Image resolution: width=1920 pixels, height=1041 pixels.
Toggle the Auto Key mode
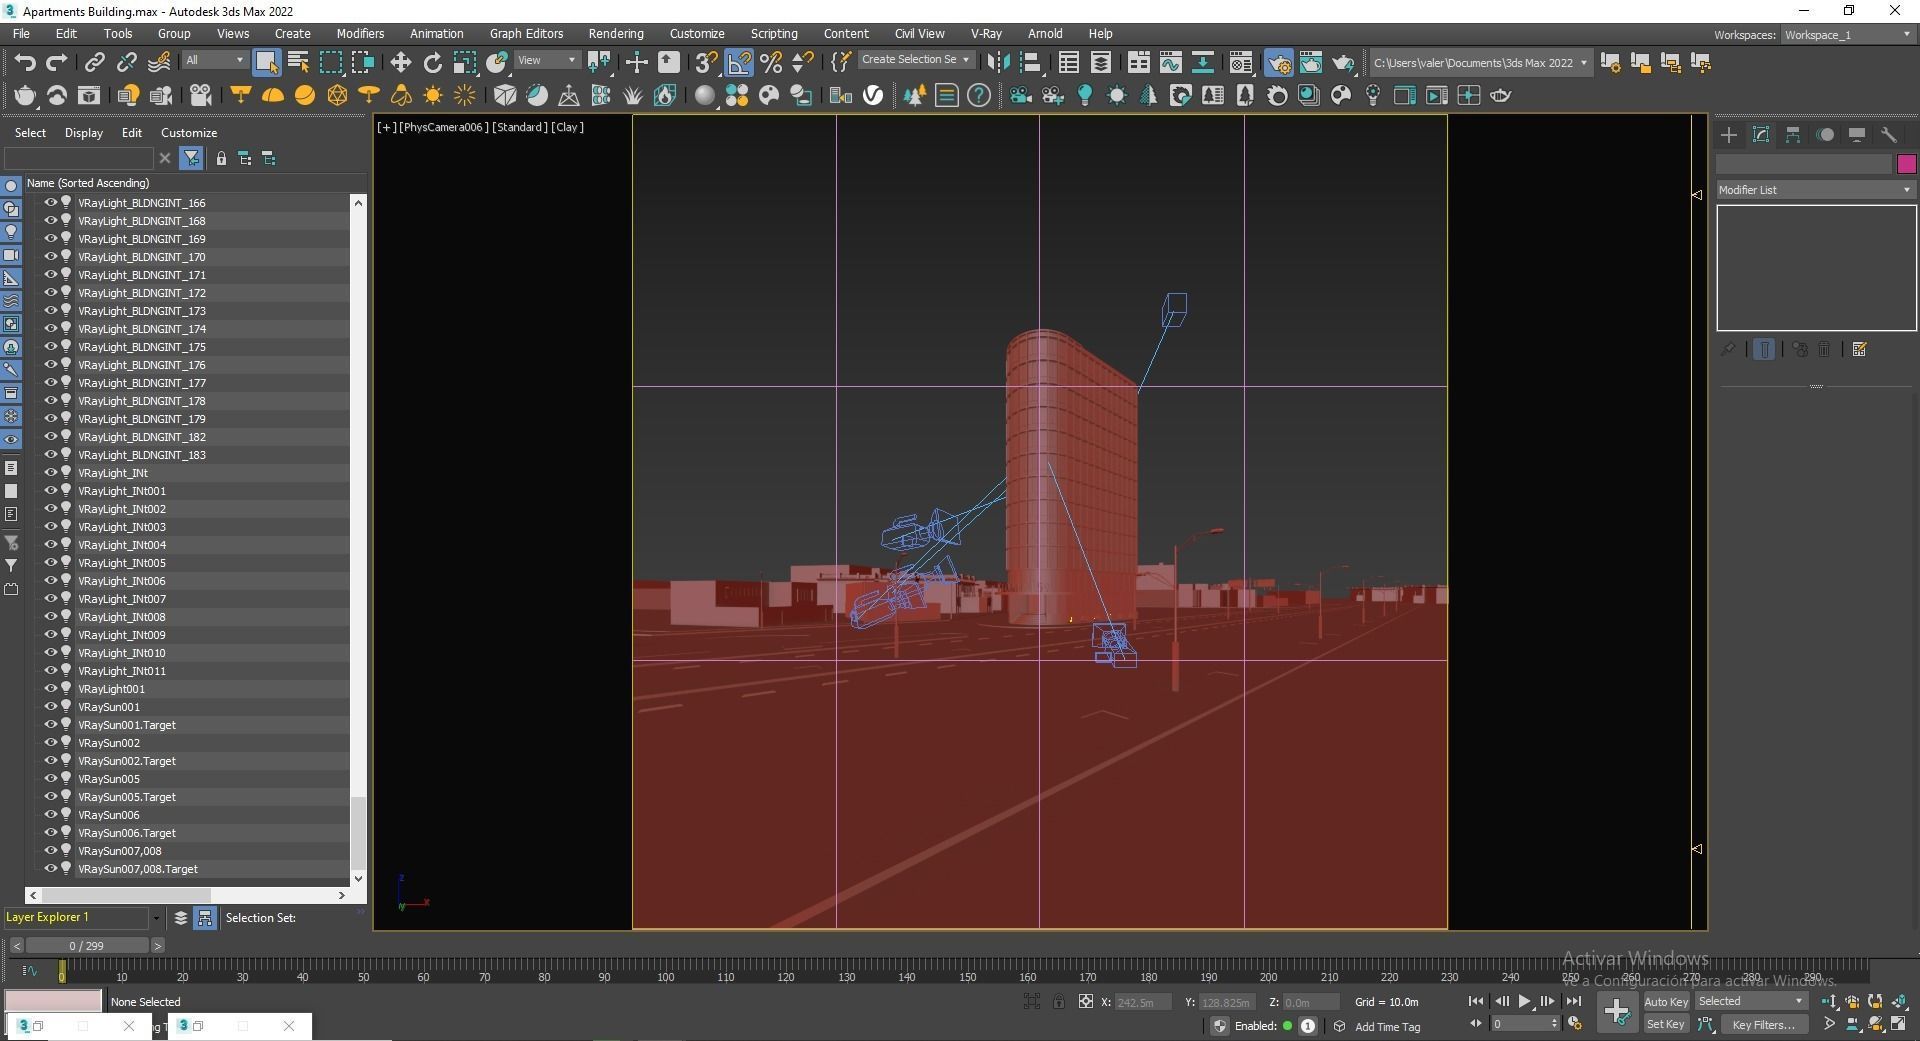1666,1001
